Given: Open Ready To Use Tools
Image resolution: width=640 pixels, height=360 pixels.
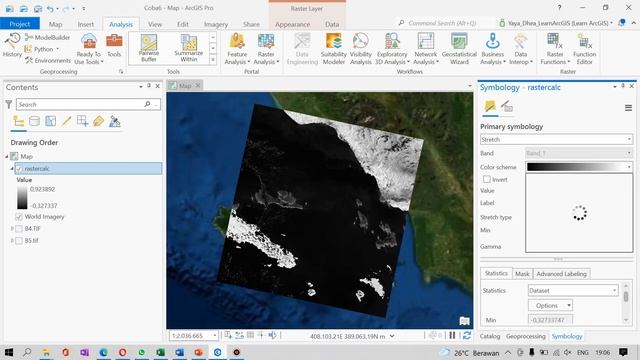Looking at the screenshot, I should coord(89,49).
